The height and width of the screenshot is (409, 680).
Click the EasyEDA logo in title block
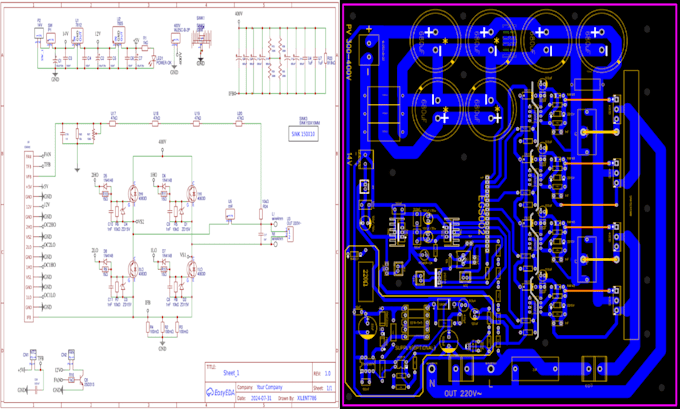(220, 393)
